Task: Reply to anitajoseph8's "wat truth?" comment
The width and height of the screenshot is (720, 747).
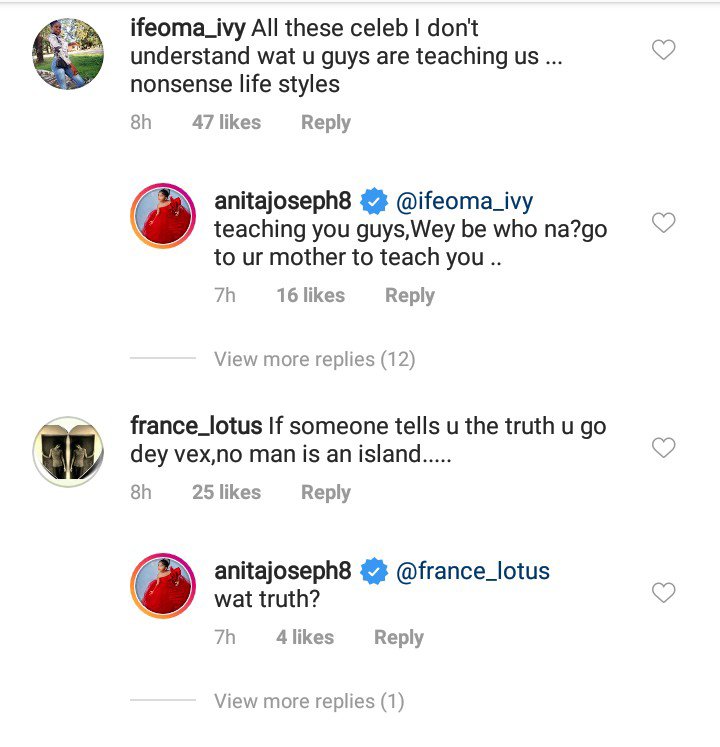Action: [399, 638]
